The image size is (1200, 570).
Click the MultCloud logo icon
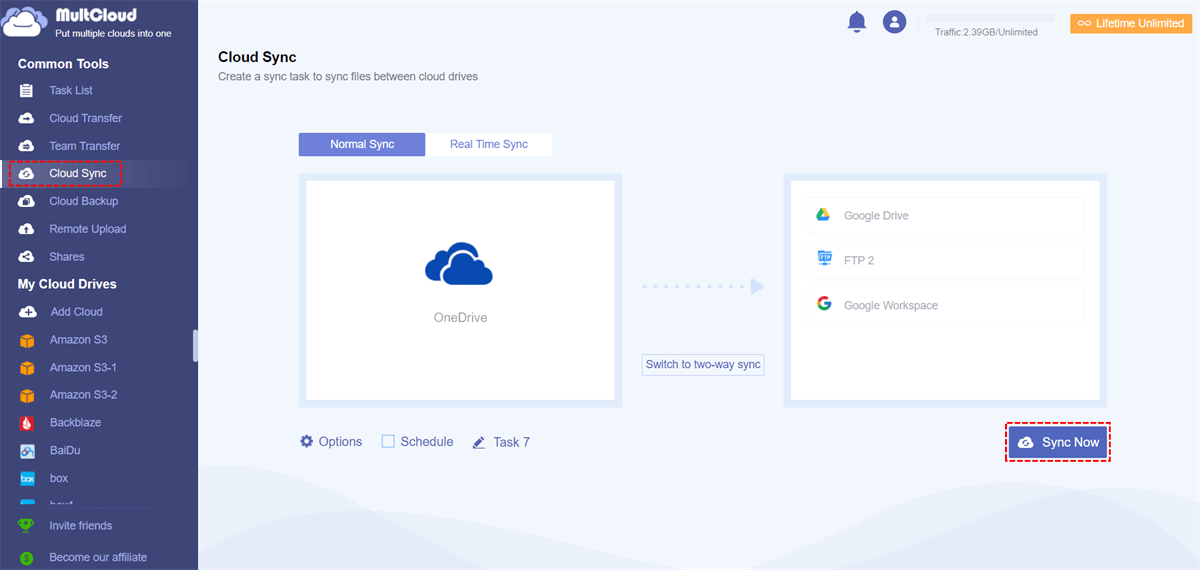point(26,21)
